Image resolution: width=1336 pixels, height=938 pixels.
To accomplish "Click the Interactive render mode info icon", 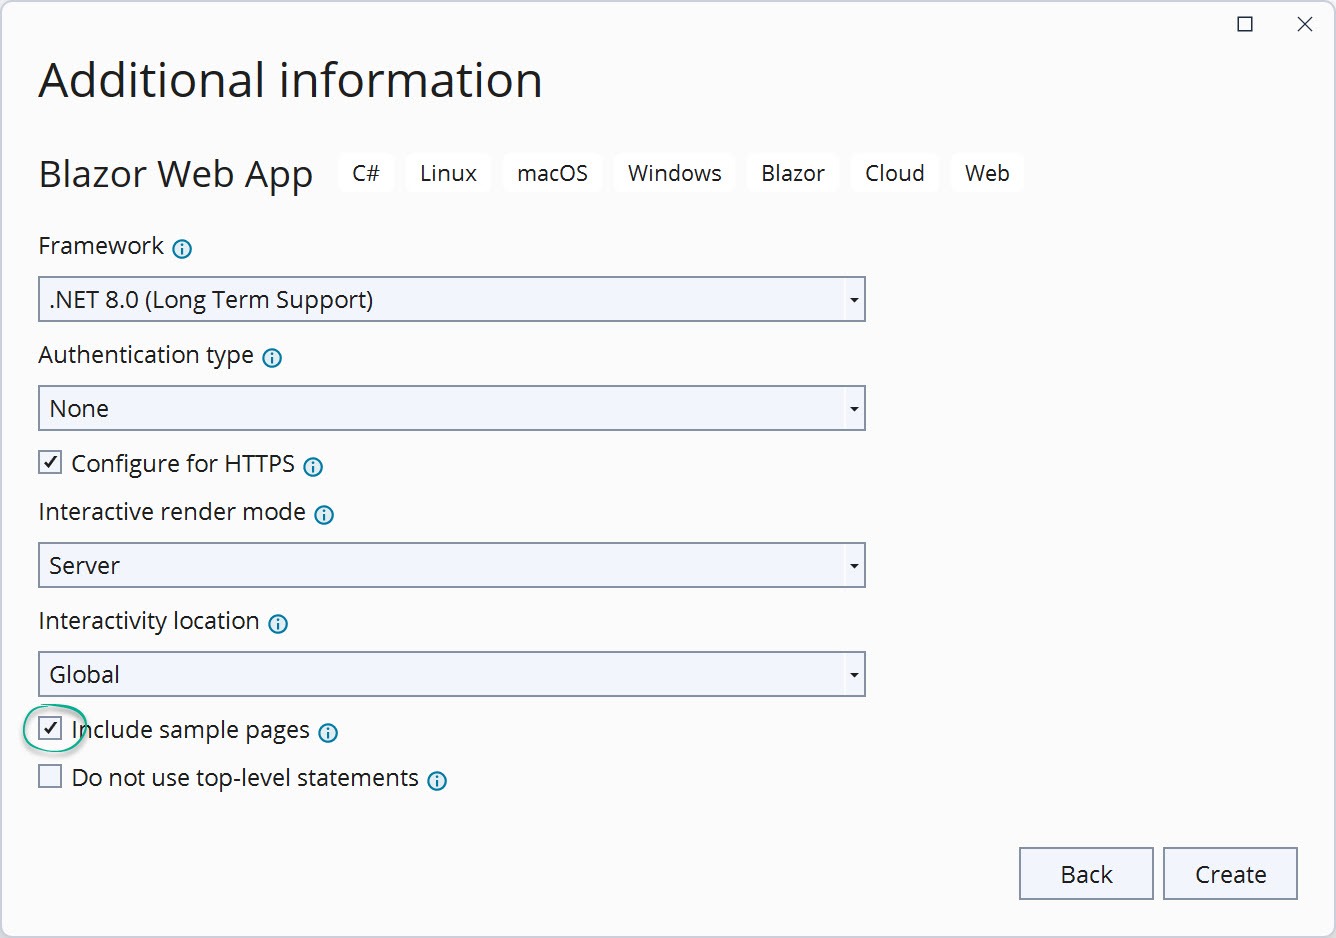I will pyautogui.click(x=323, y=514).
